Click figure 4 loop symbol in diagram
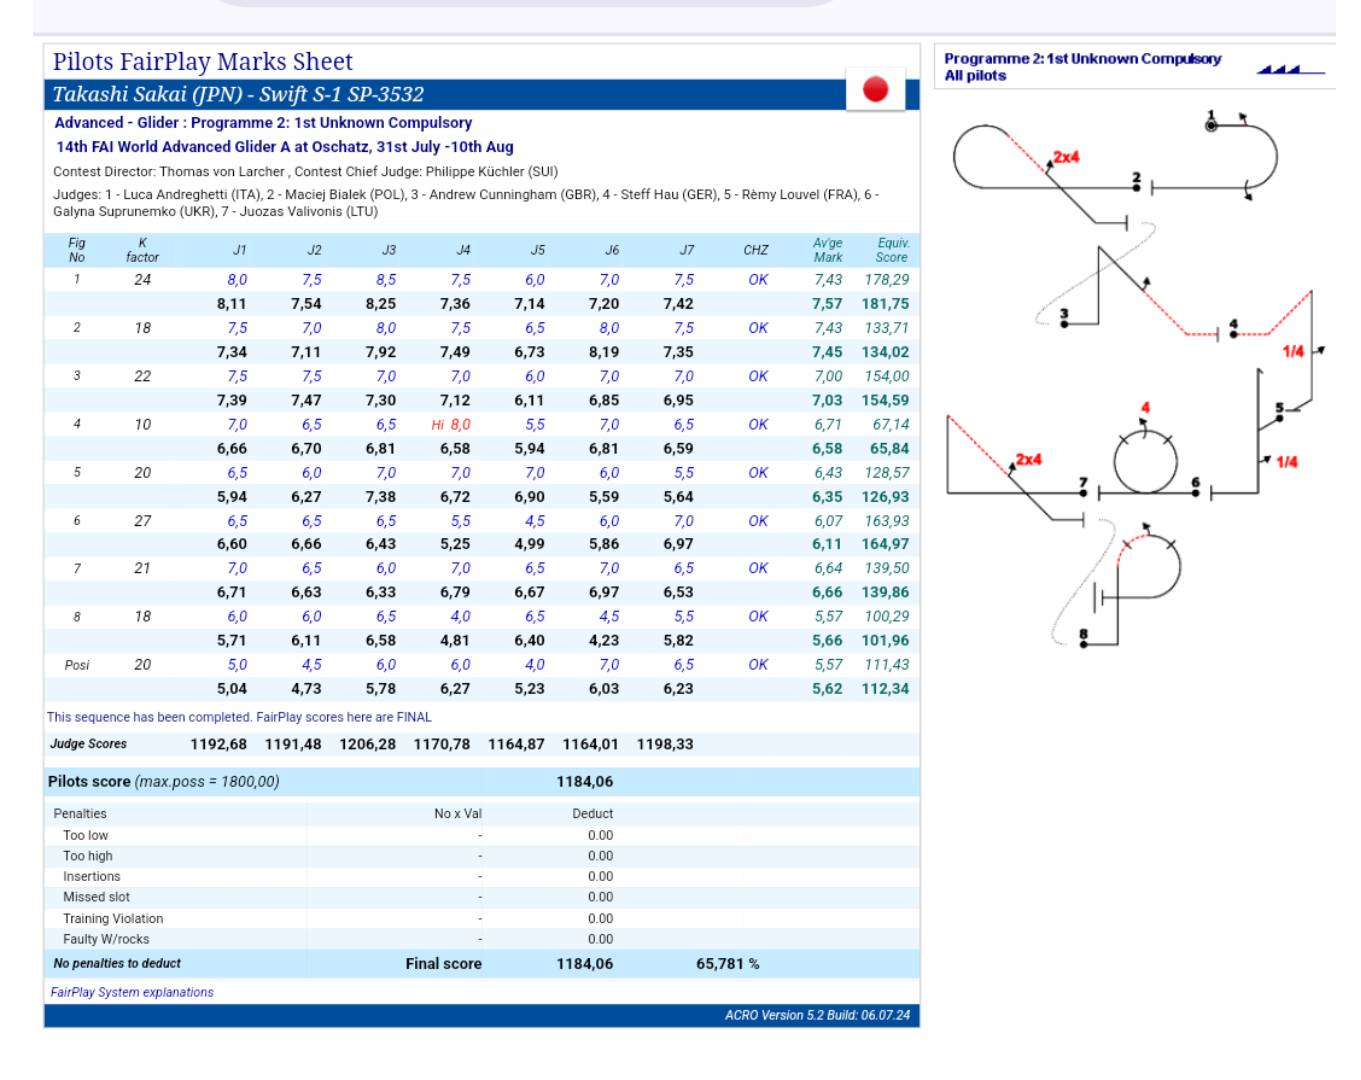The width and height of the screenshot is (1361, 1080). [x=1146, y=462]
